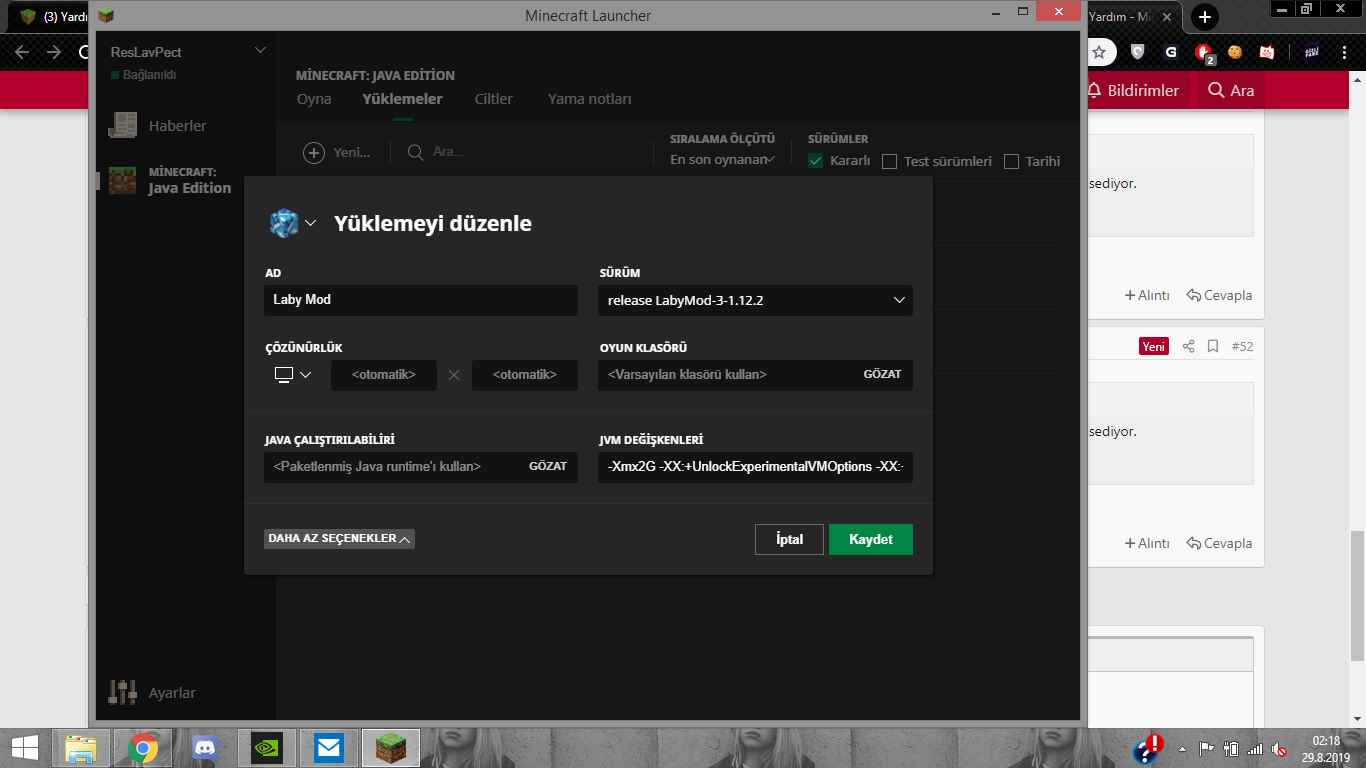The height and width of the screenshot is (768, 1366).
Task: Click the share icon on post #52
Action: coord(1189,346)
